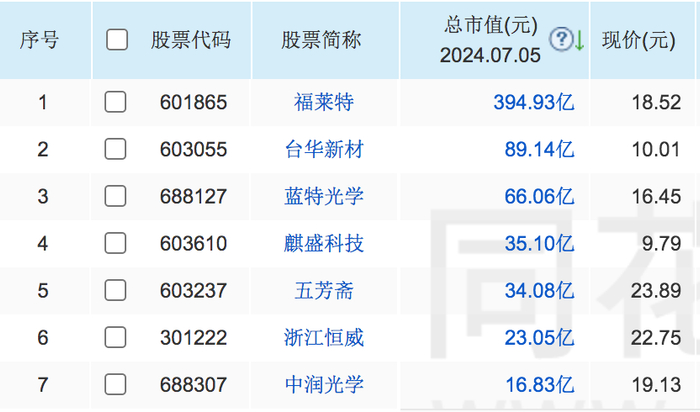Click the 34.08亿 market value link
The image size is (700, 412).
coord(539,291)
